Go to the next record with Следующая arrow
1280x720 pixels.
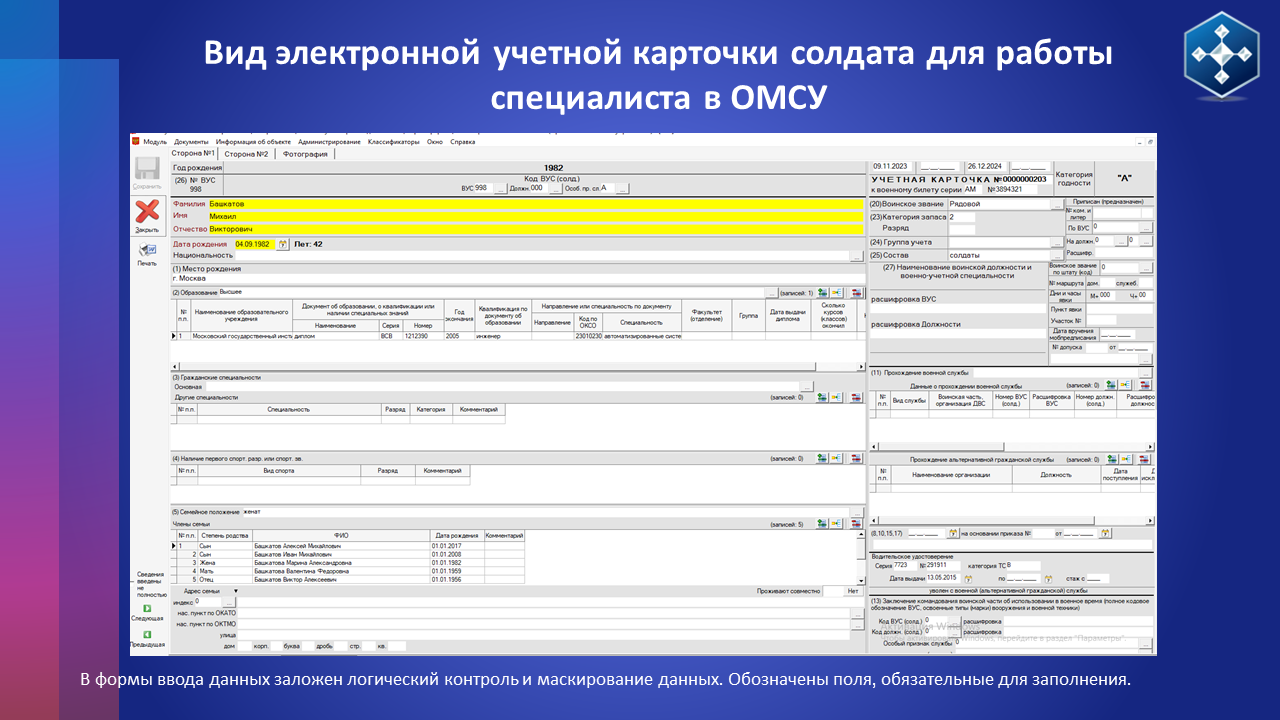click(x=147, y=607)
